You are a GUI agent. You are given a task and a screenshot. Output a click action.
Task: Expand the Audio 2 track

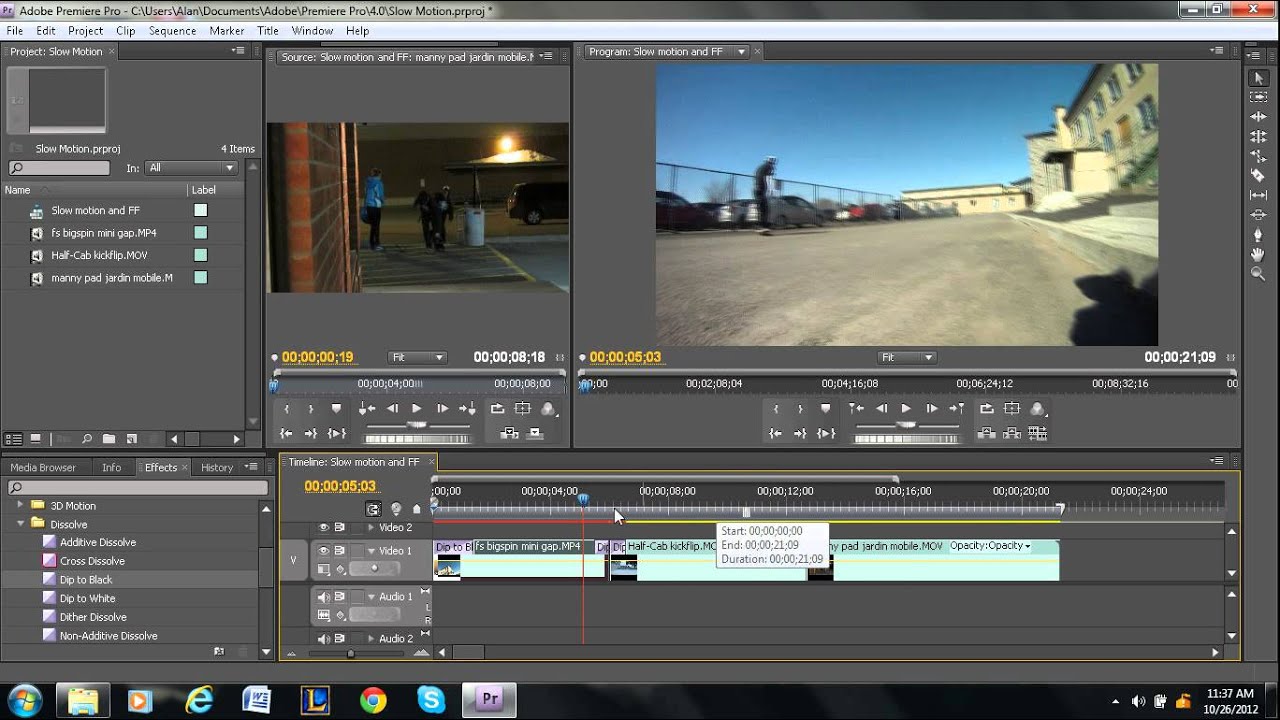pyautogui.click(x=371, y=638)
